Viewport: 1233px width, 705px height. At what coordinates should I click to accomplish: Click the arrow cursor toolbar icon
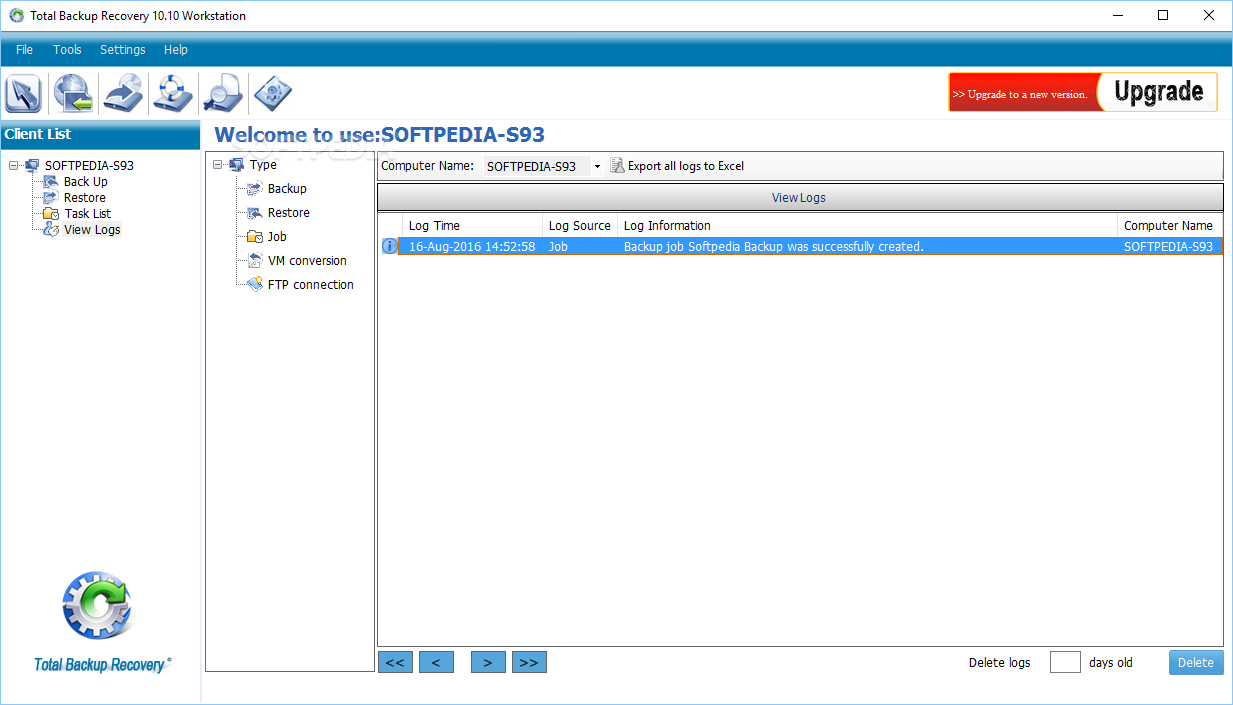23,94
